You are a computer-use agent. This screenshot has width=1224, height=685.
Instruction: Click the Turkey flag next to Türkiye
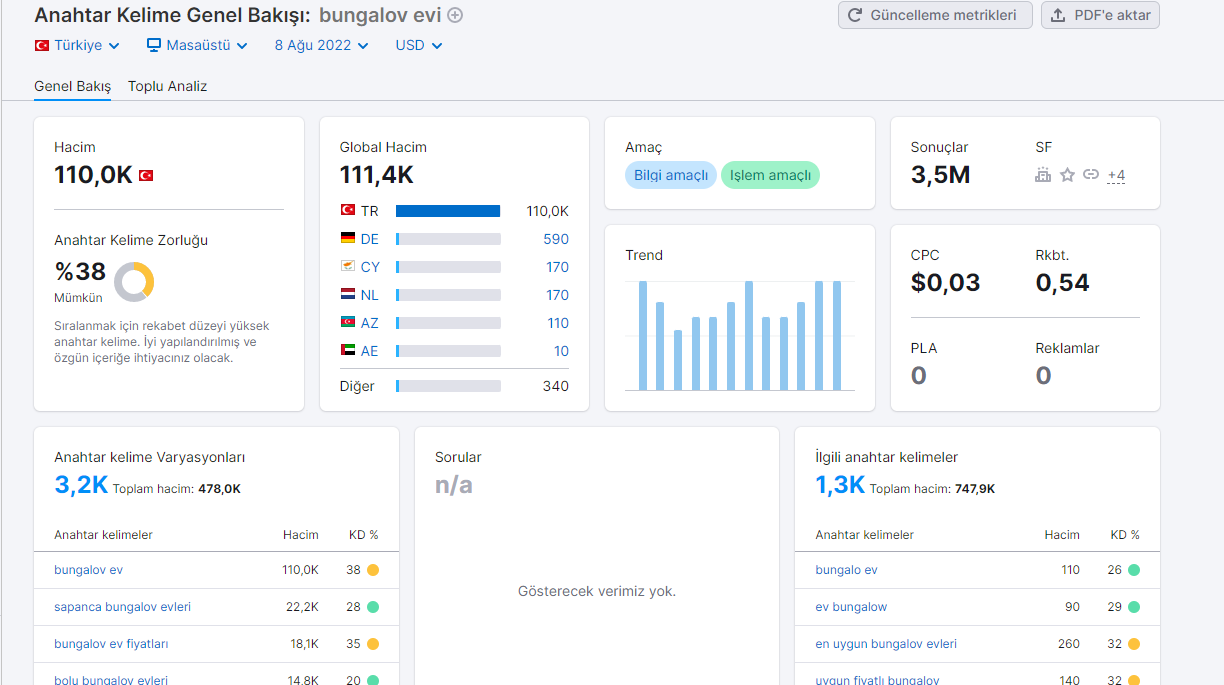click(x=42, y=45)
